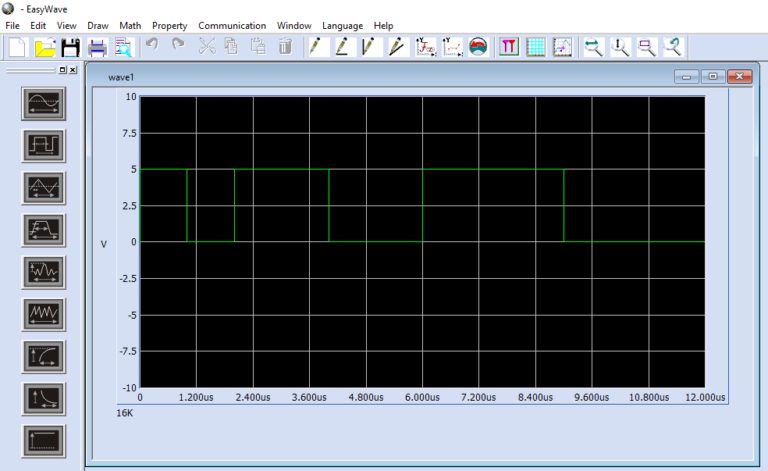The image size is (768, 471).
Task: Click the 16K sample length label
Action: coord(125,412)
